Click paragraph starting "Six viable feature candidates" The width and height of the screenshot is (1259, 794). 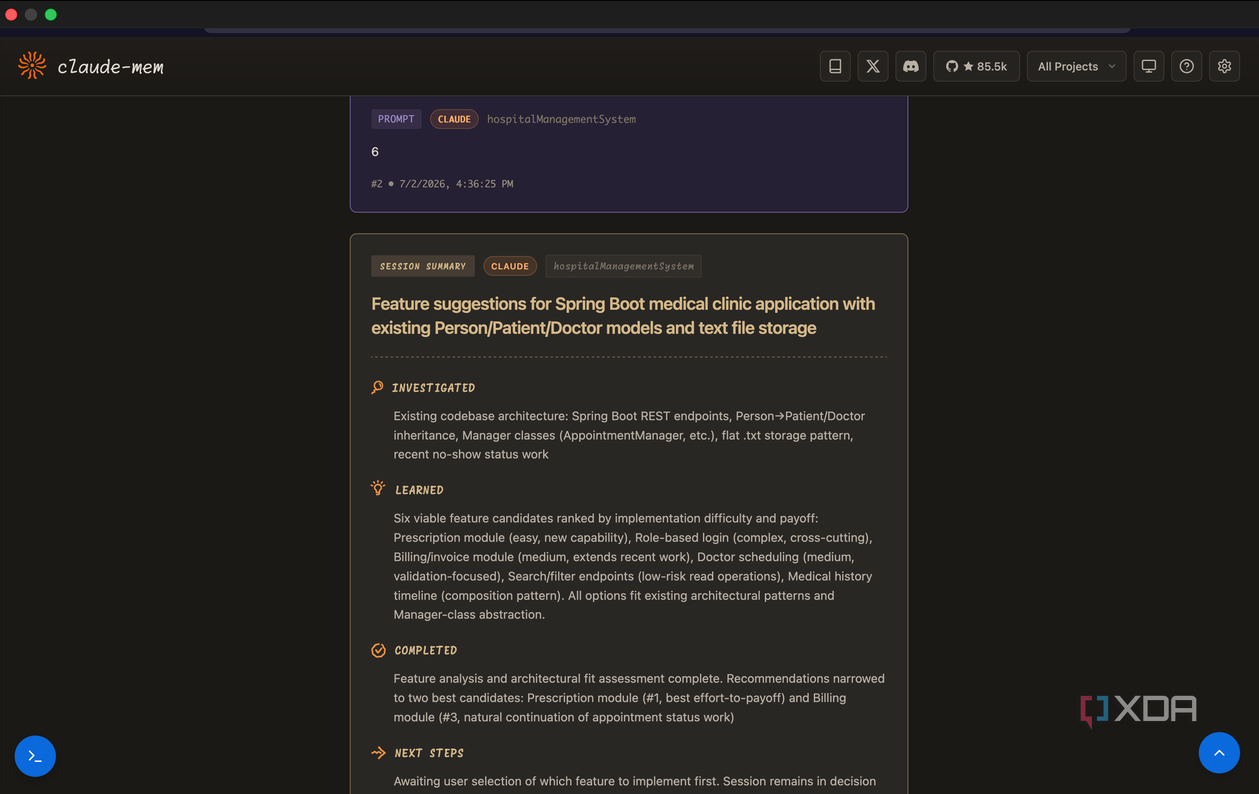(x=633, y=566)
